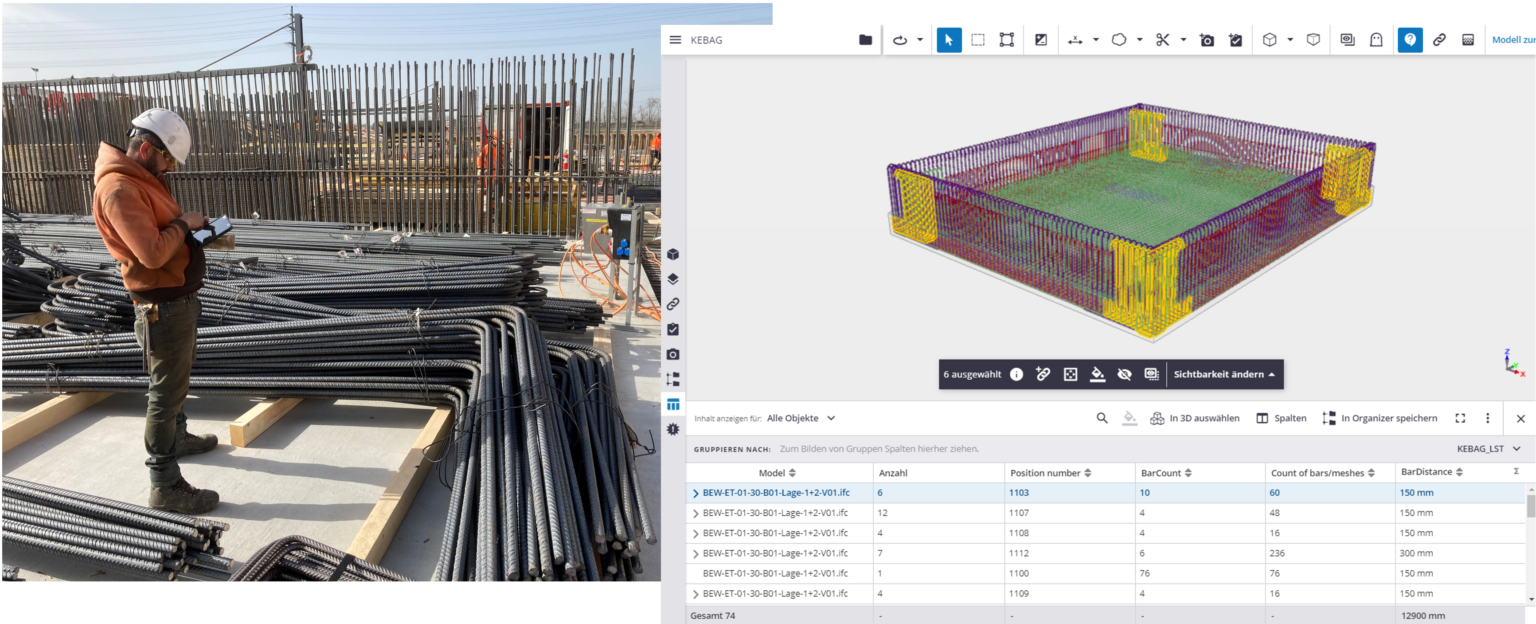The height and width of the screenshot is (624, 1536).
Task: Click the table colorize paint bucket icon
Action: (x=1129, y=418)
